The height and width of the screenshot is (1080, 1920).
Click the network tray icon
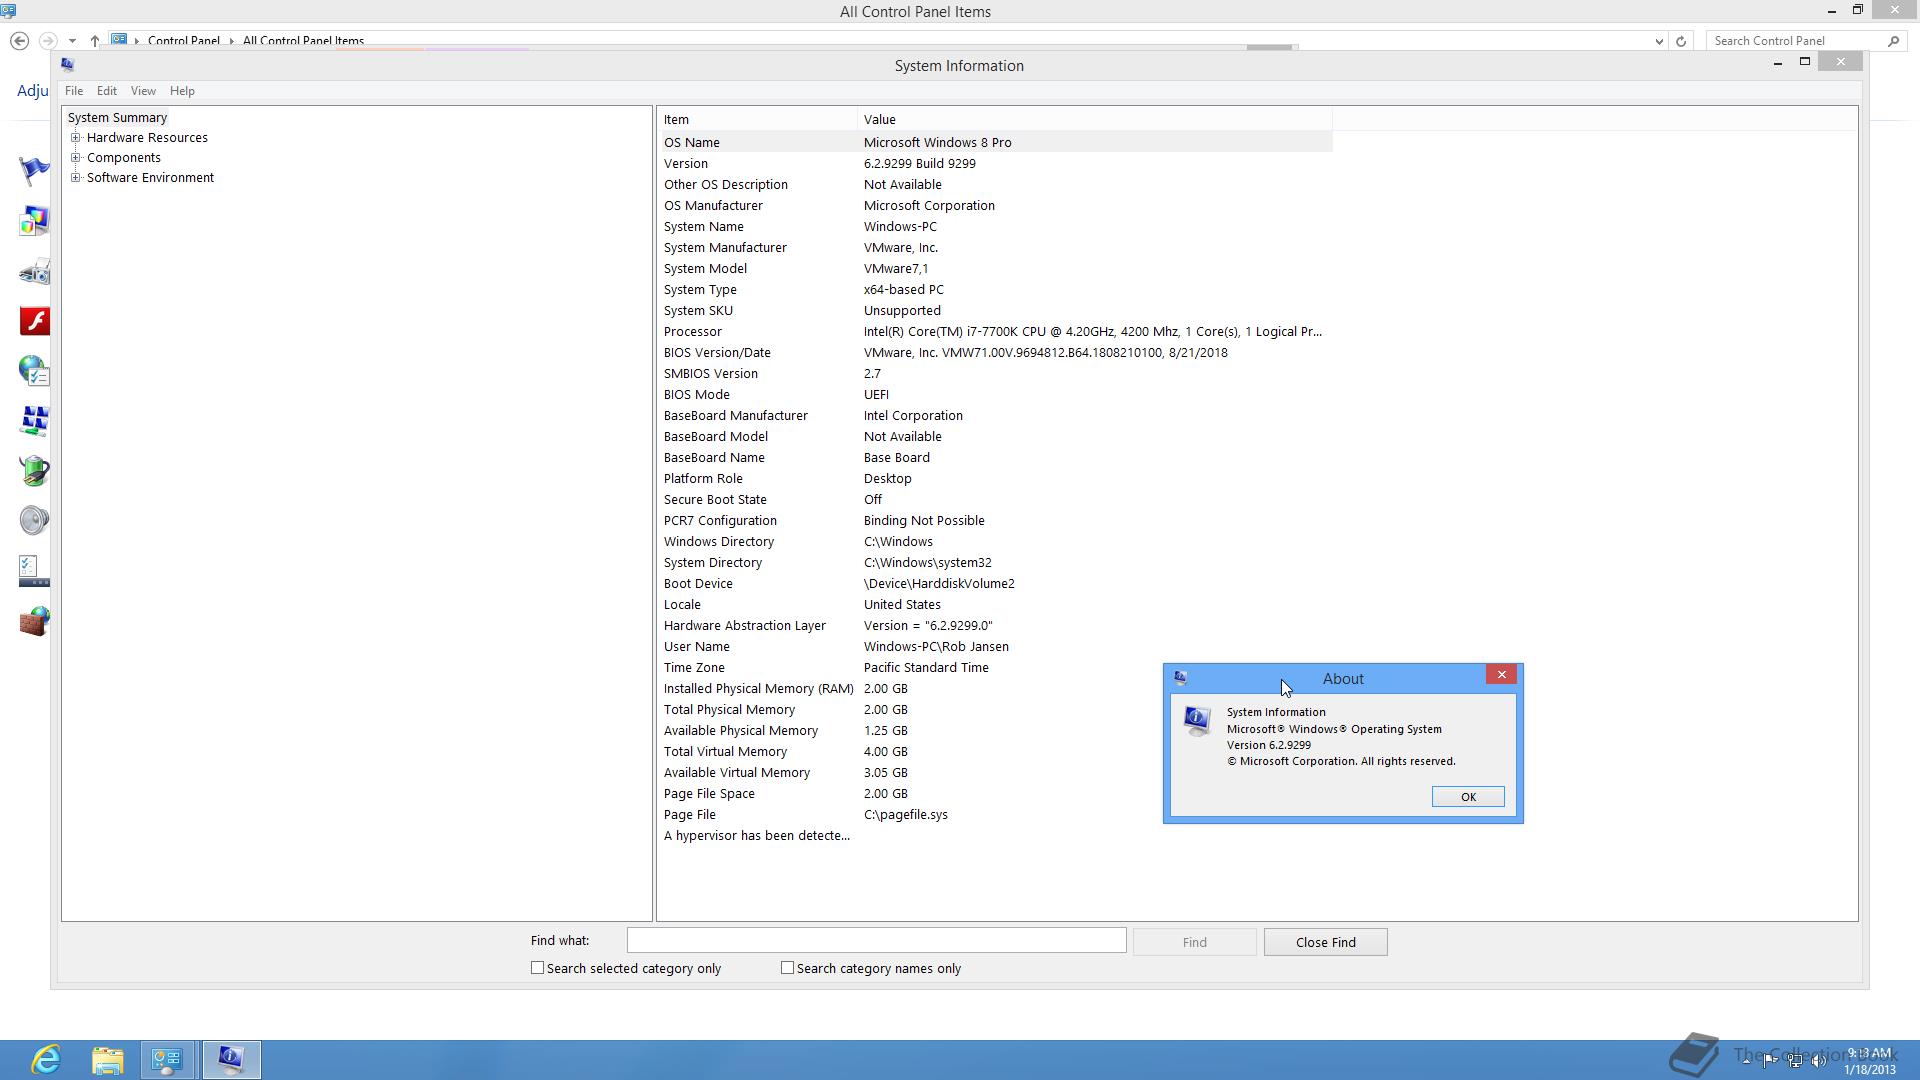[1795, 1061]
